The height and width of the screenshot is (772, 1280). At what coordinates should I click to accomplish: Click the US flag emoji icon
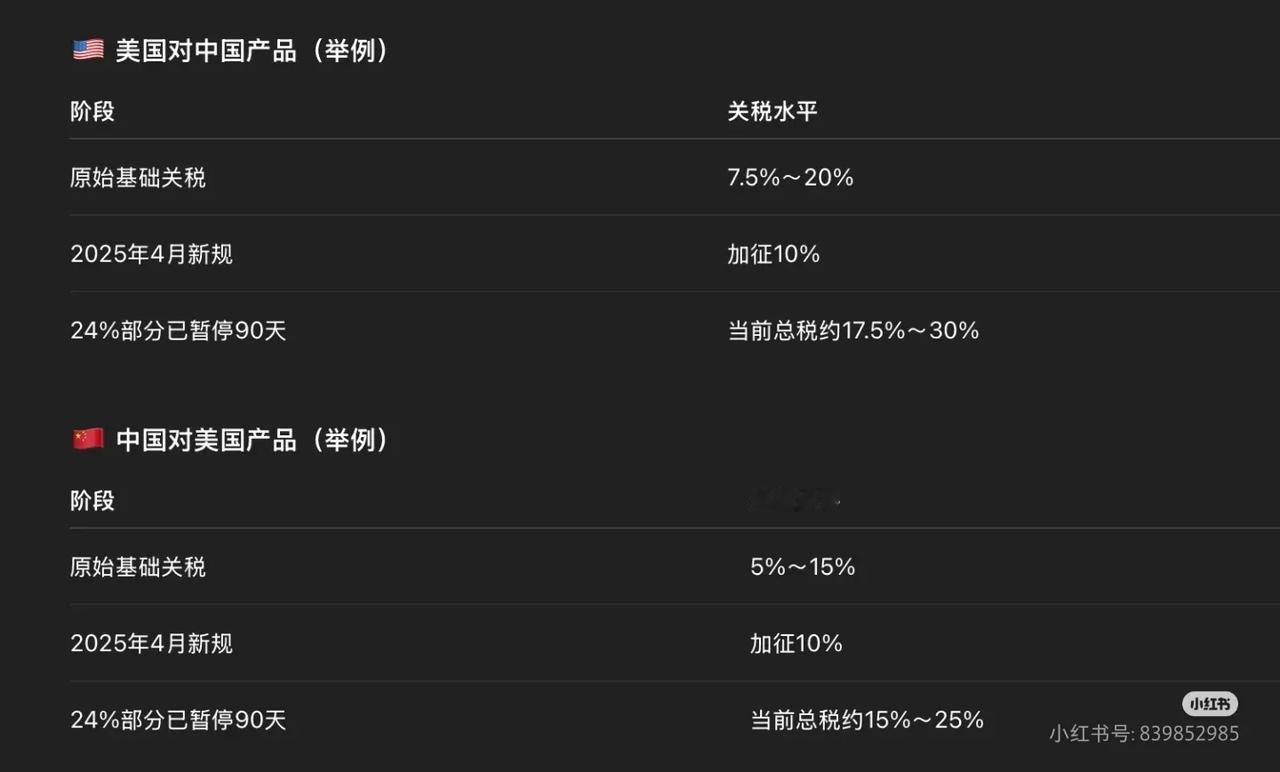point(88,50)
